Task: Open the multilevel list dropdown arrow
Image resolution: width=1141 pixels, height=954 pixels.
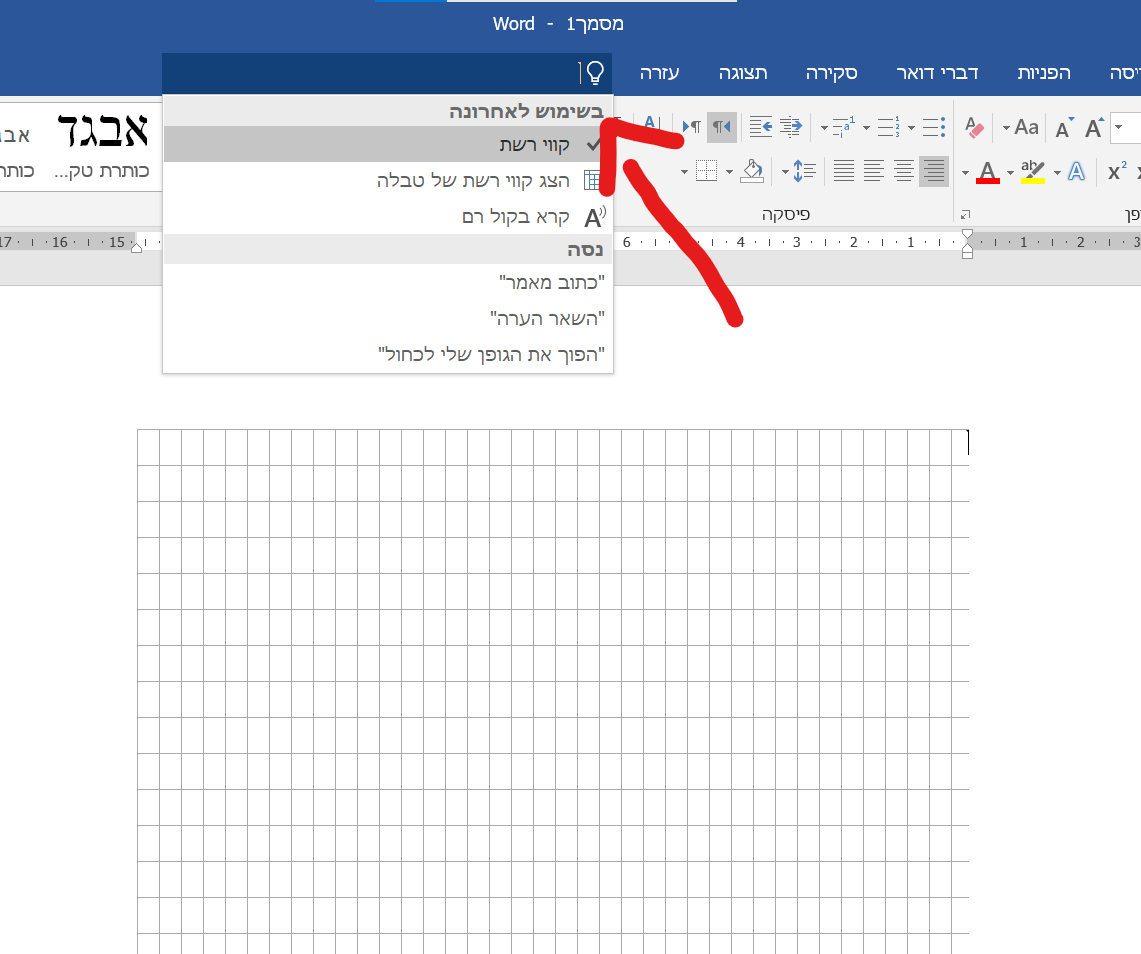Action: tap(824, 128)
